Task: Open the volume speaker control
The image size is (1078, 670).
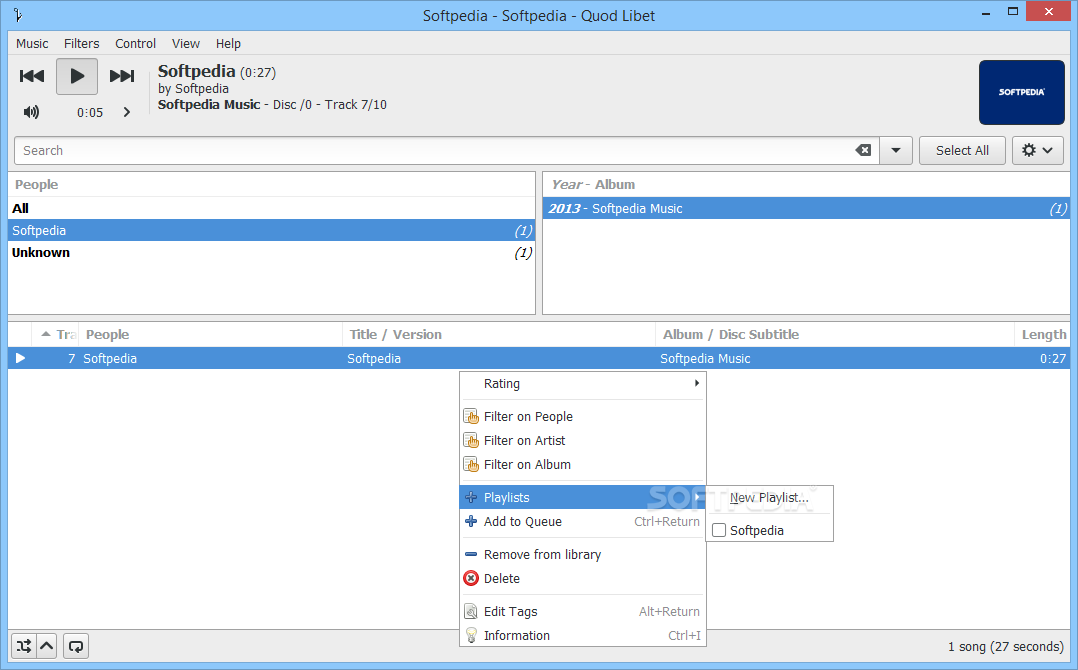Action: tap(32, 112)
